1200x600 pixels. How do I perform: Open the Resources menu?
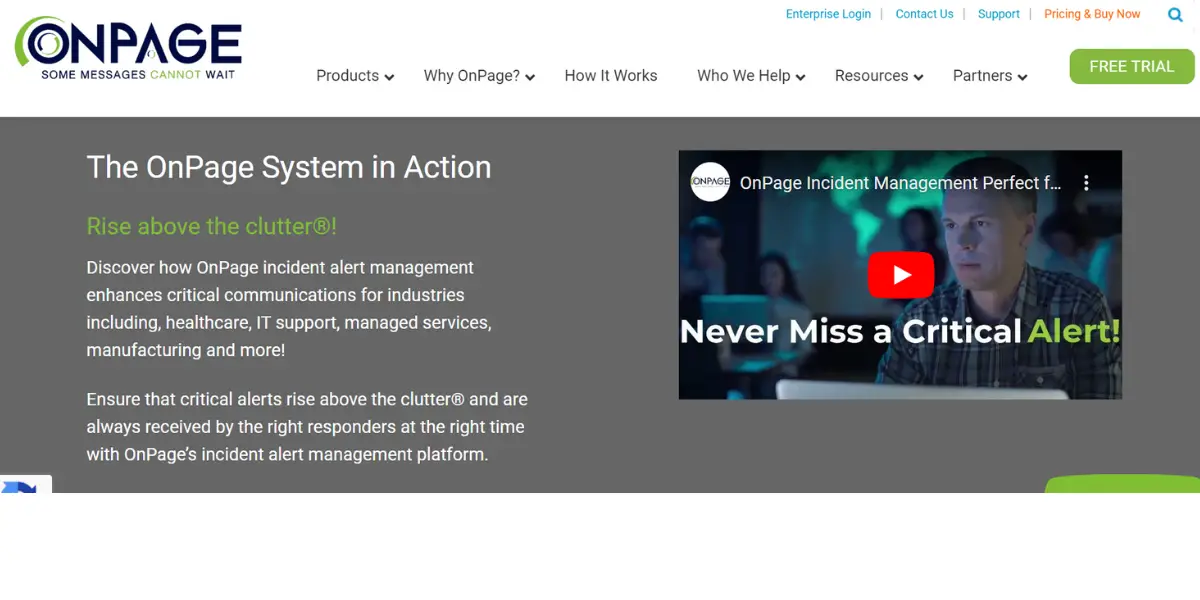pos(871,76)
